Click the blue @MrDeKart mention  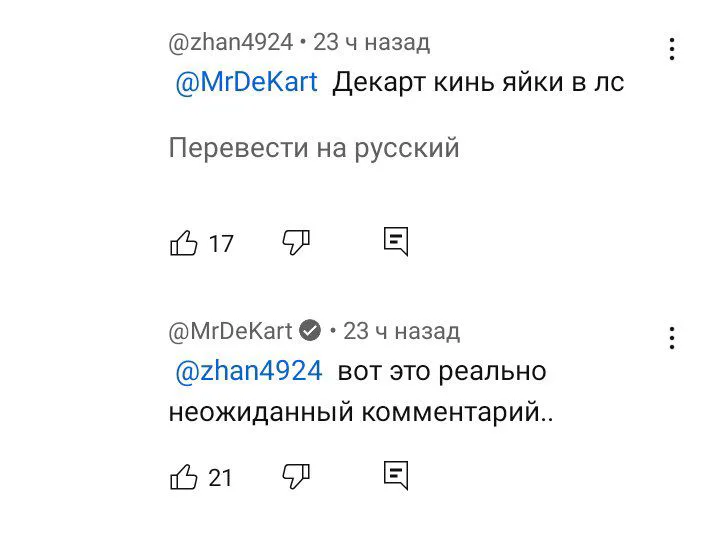(246, 82)
